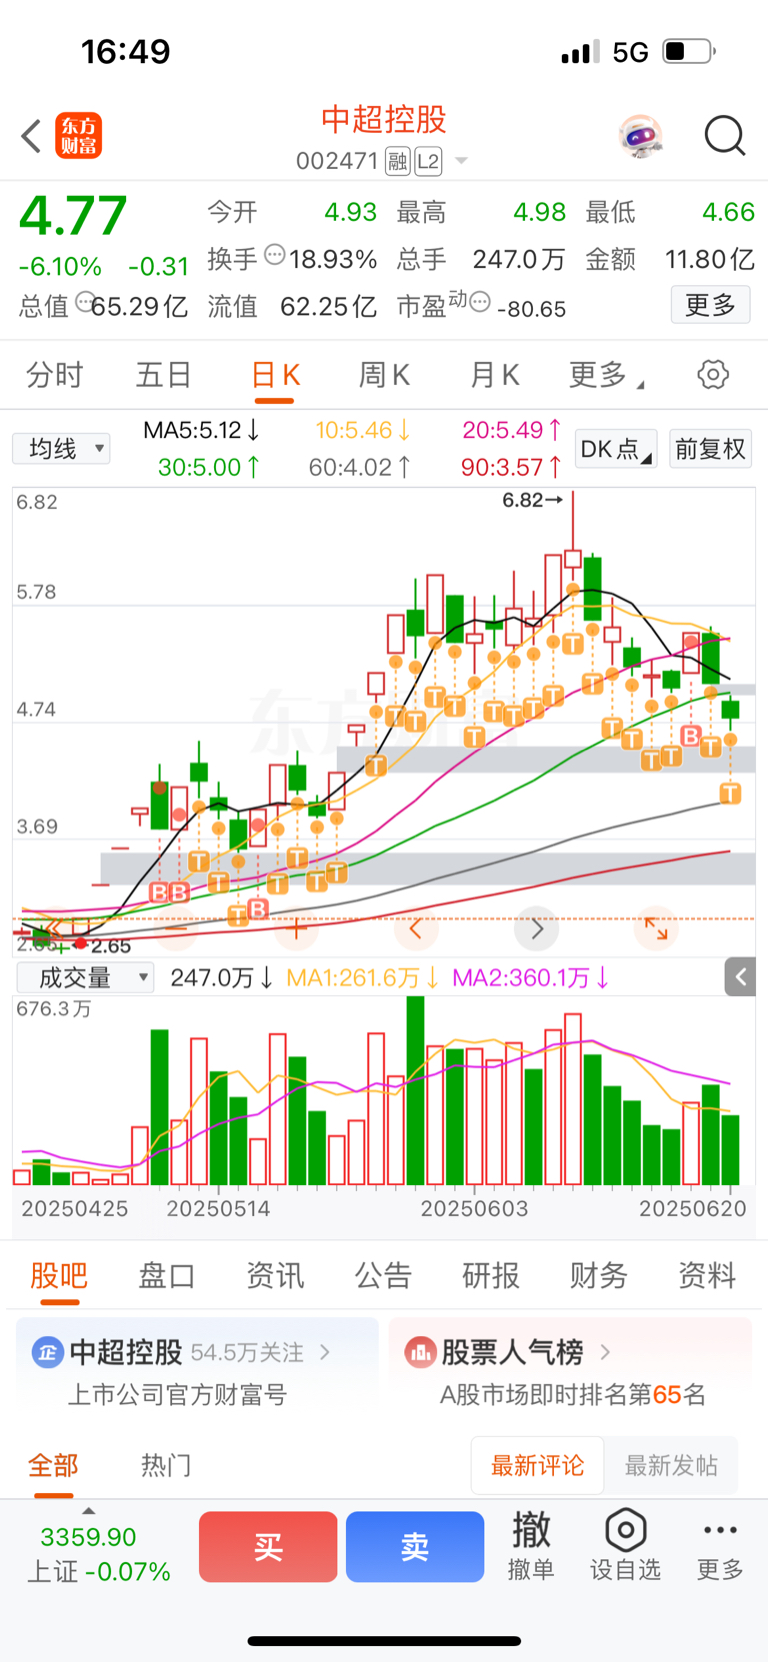This screenshot has height=1663, width=768.
Task: Tap the MA5:5.12 indicator label
Action: click(x=201, y=430)
